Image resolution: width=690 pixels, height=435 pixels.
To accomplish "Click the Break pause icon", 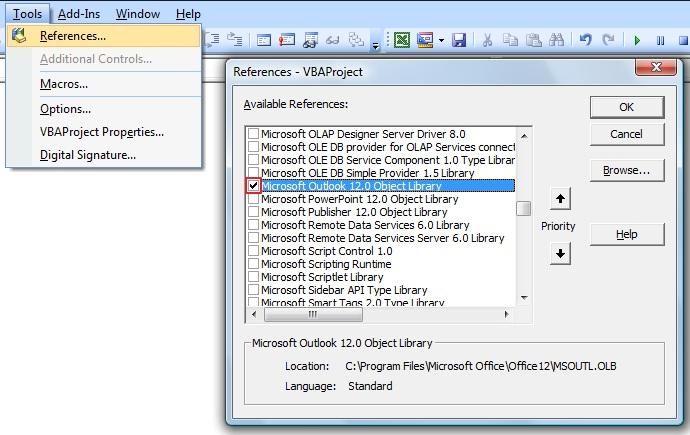I will click(660, 40).
